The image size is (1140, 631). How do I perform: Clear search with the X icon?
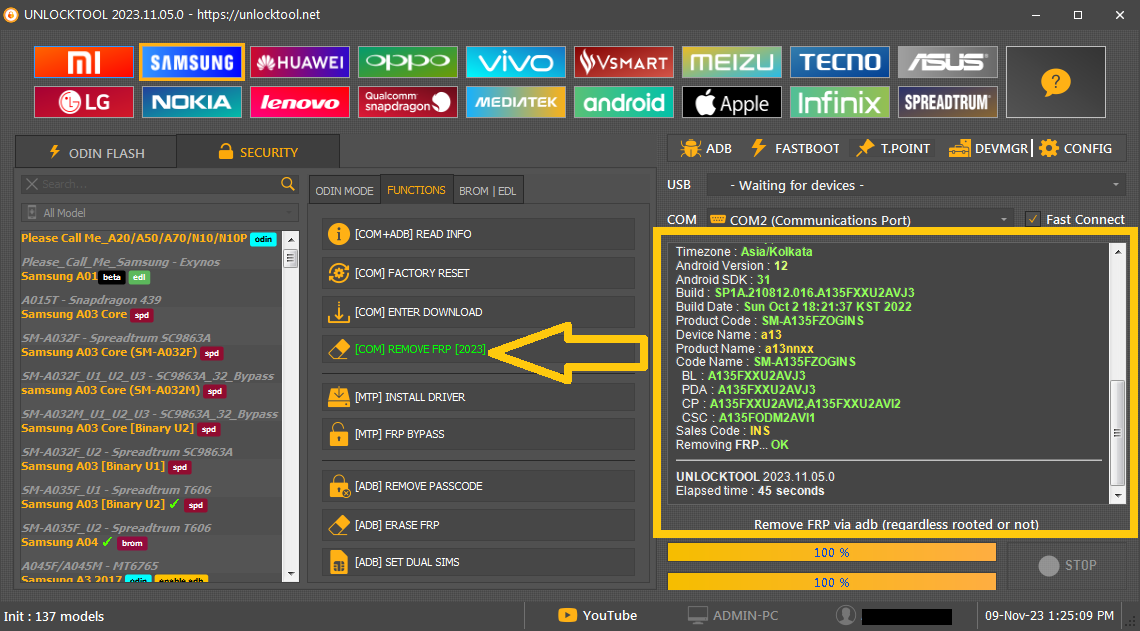point(32,185)
